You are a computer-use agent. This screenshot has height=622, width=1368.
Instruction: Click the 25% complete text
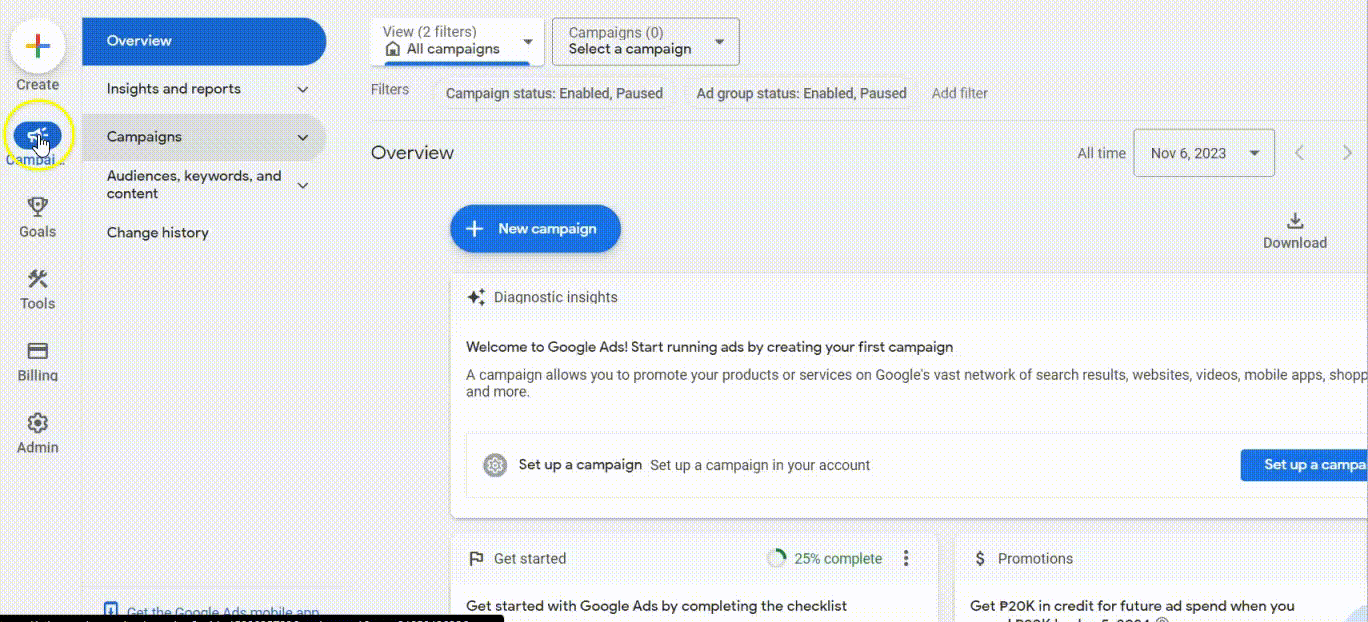tap(838, 559)
